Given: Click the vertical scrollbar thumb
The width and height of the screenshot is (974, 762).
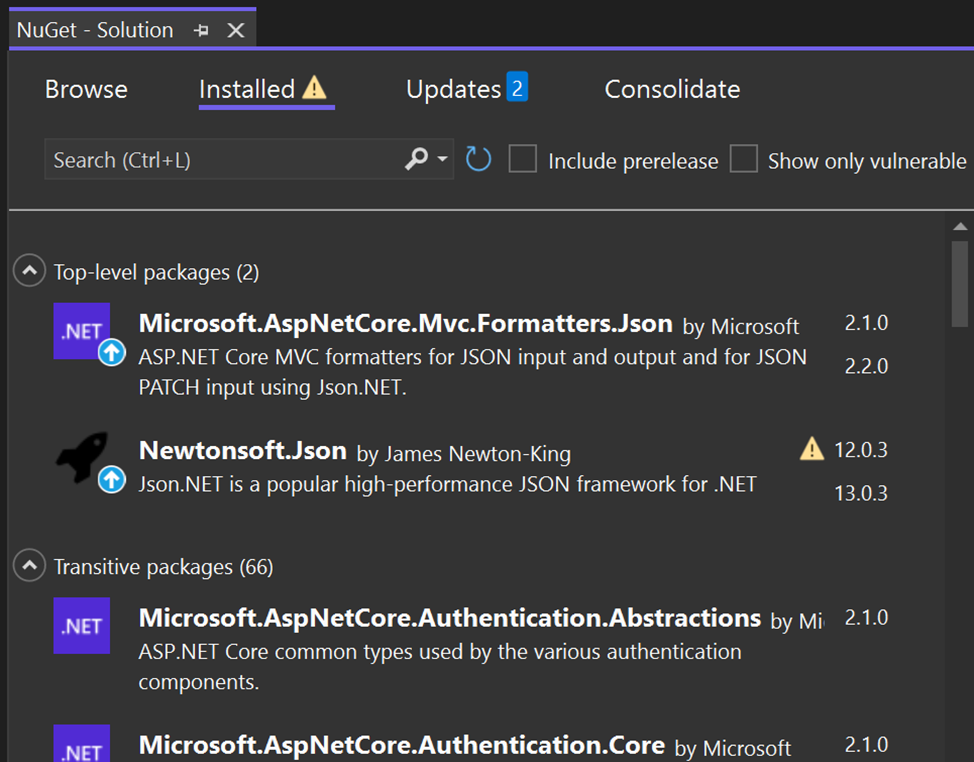Looking at the screenshot, I should click(960, 283).
